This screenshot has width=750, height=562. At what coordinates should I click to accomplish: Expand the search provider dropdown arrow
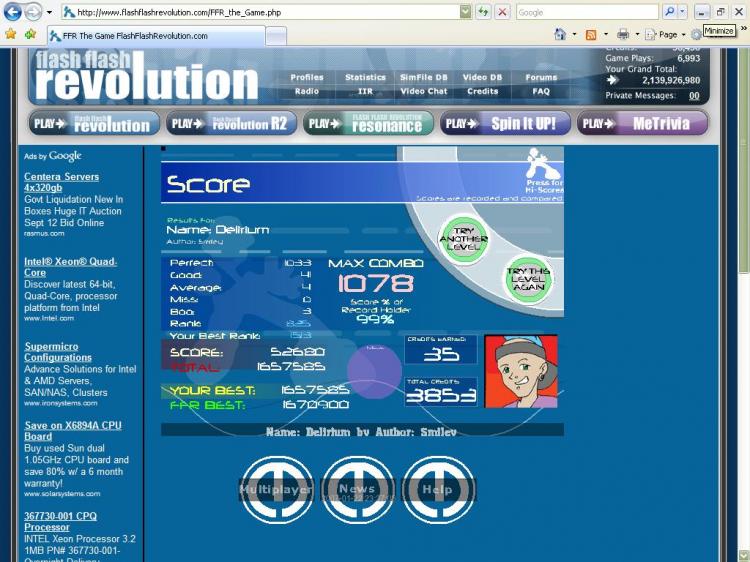click(x=682, y=12)
